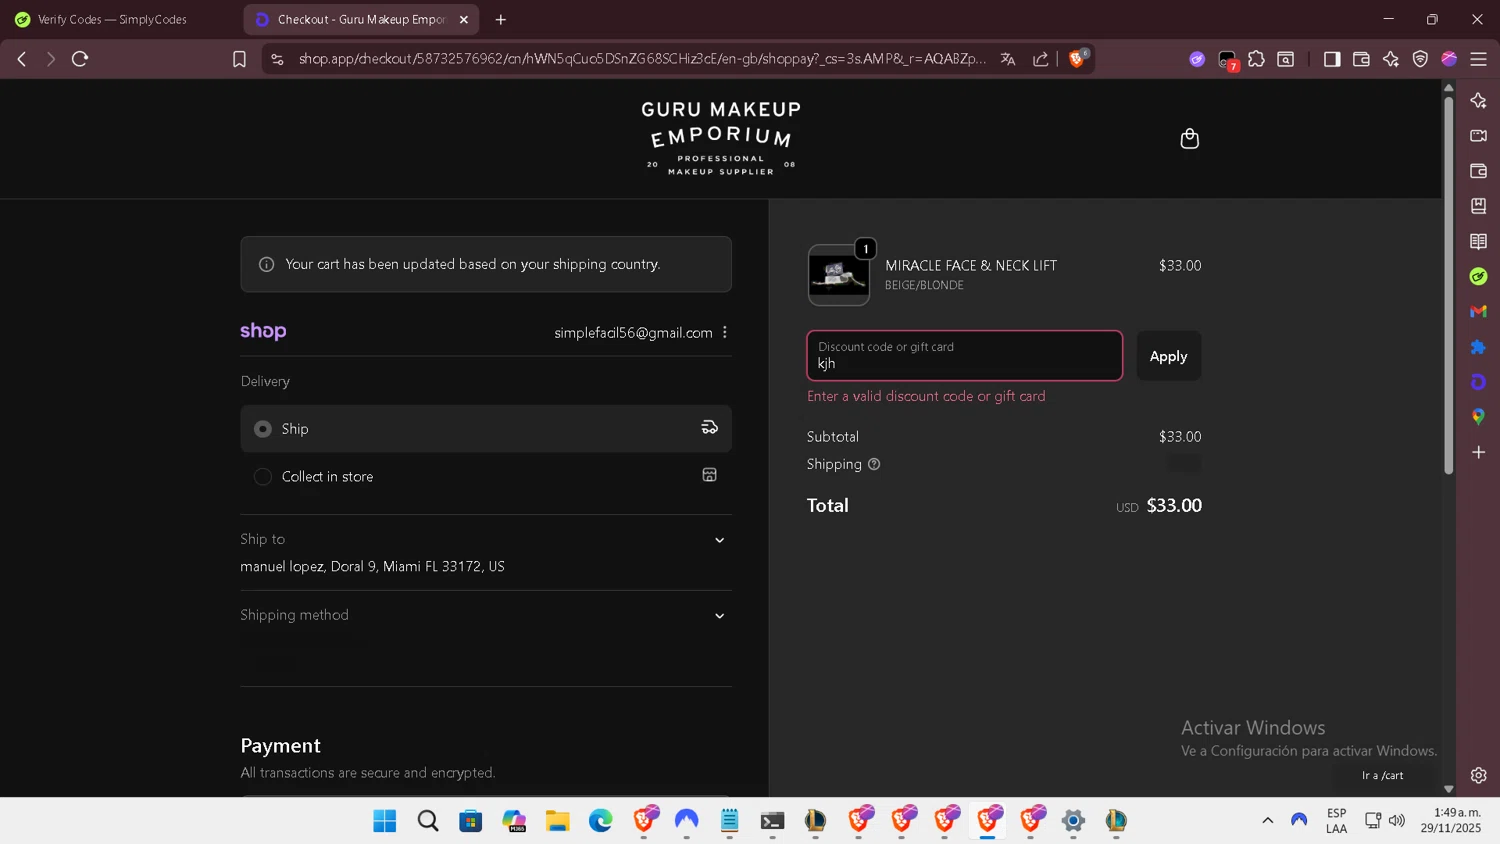The width and height of the screenshot is (1500, 844).
Task: Launch Microsoft Edge from taskbar
Action: click(600, 821)
